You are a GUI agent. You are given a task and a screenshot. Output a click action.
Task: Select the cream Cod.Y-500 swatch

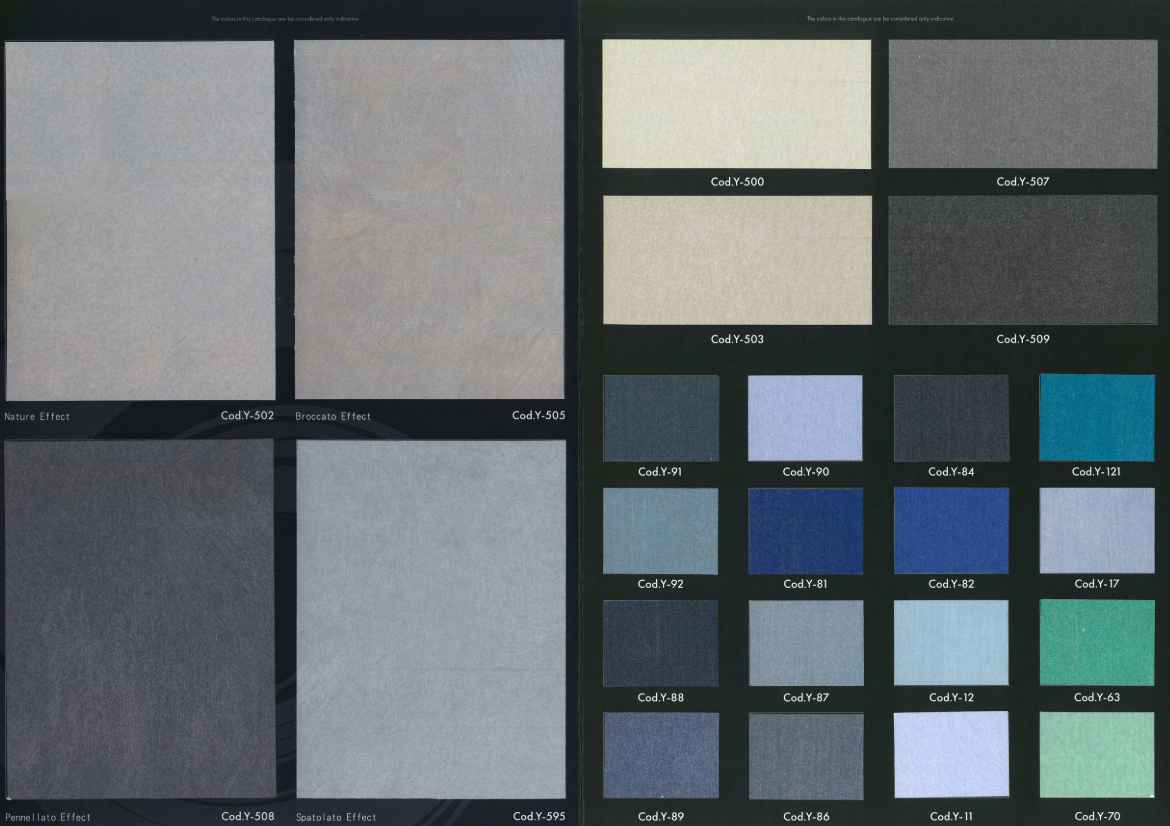tap(737, 104)
